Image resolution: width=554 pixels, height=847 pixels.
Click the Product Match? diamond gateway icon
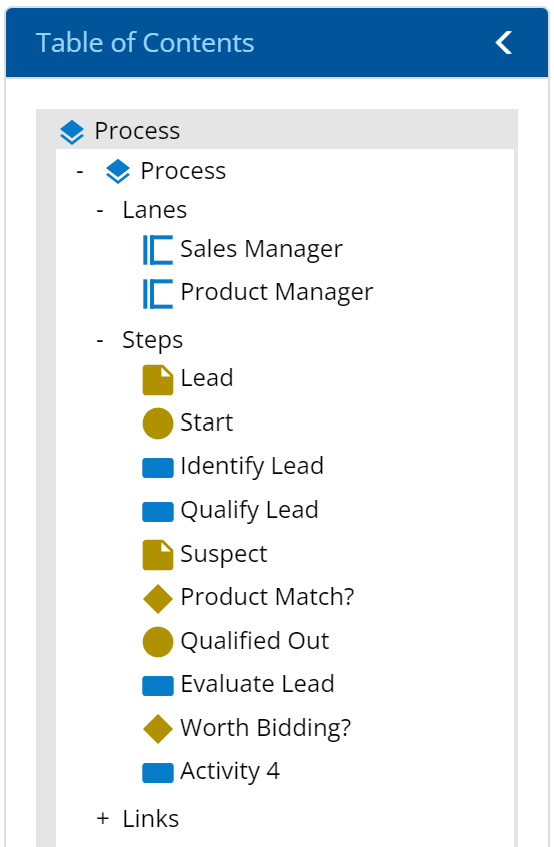click(x=158, y=599)
